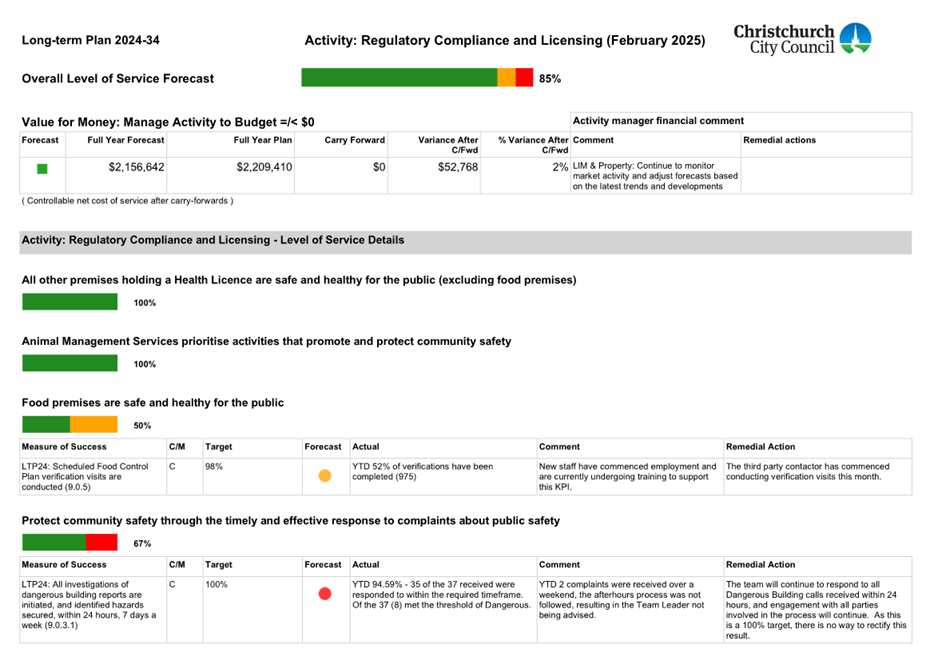Select the 2% variance value
934x661 pixels.
click(560, 167)
